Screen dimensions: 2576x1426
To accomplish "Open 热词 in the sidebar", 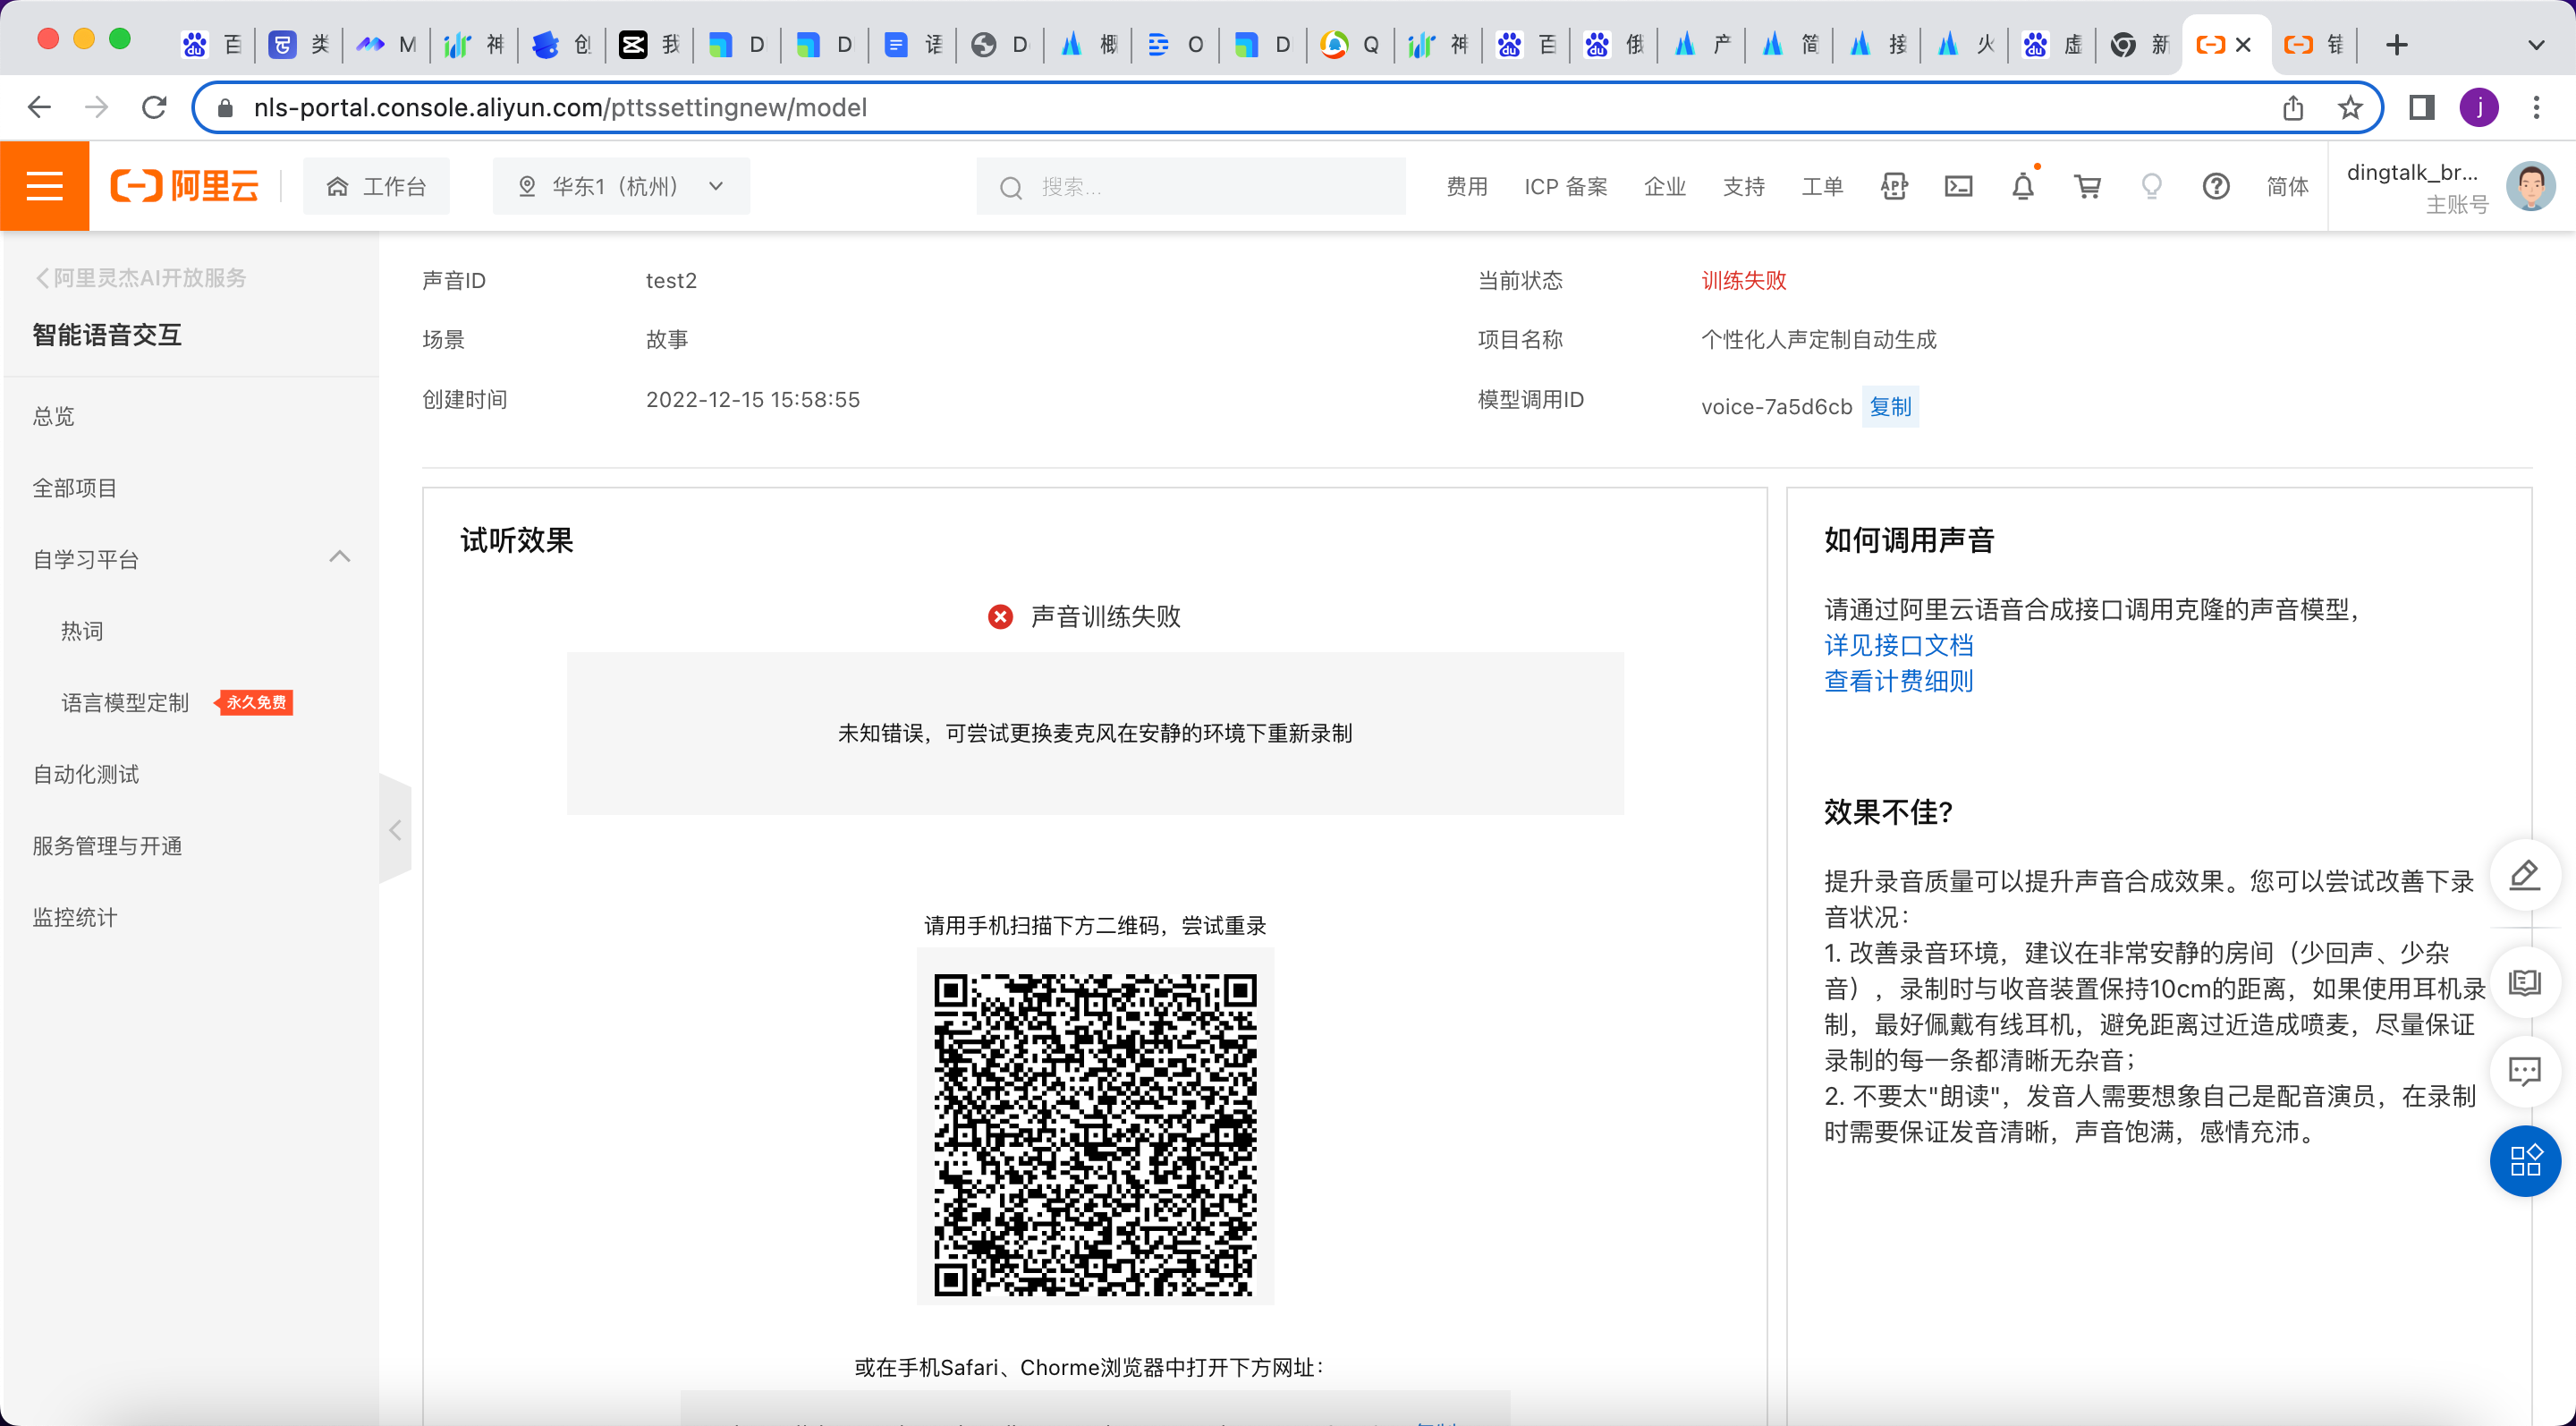I will click(x=82, y=631).
